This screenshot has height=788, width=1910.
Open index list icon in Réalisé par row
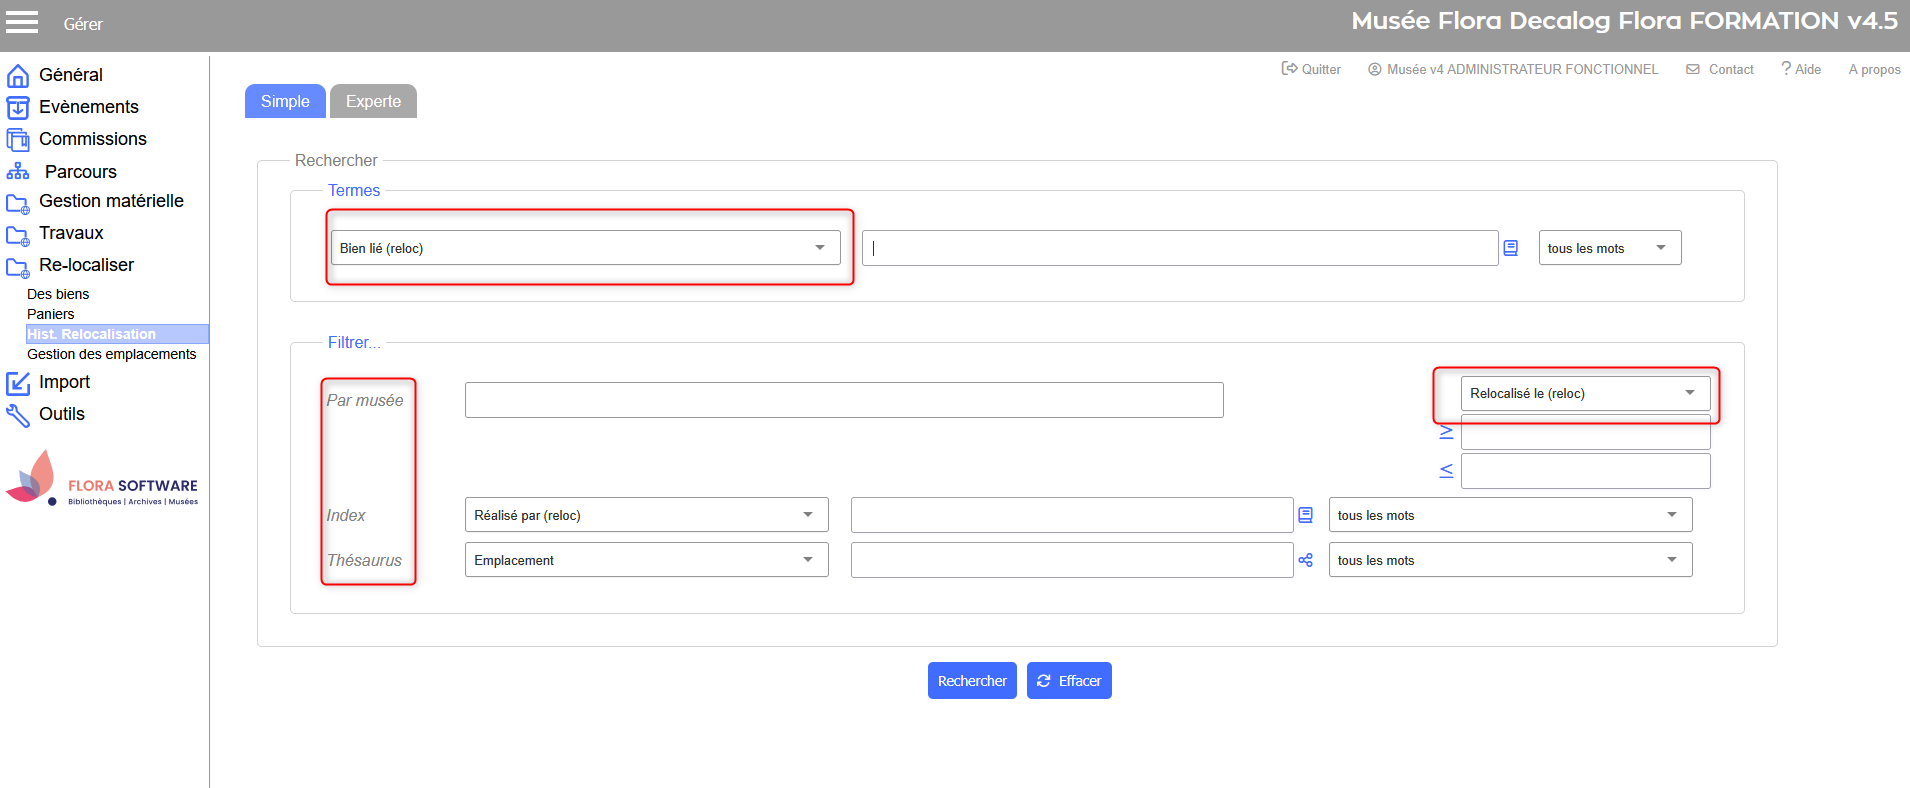(x=1305, y=515)
